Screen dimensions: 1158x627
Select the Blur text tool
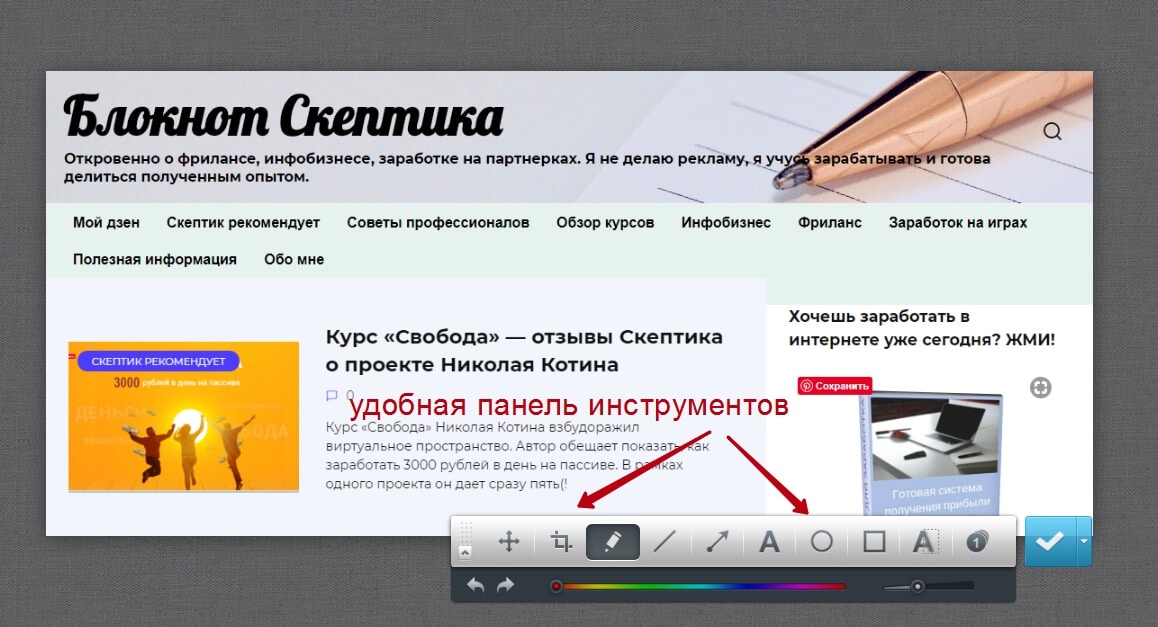click(924, 542)
